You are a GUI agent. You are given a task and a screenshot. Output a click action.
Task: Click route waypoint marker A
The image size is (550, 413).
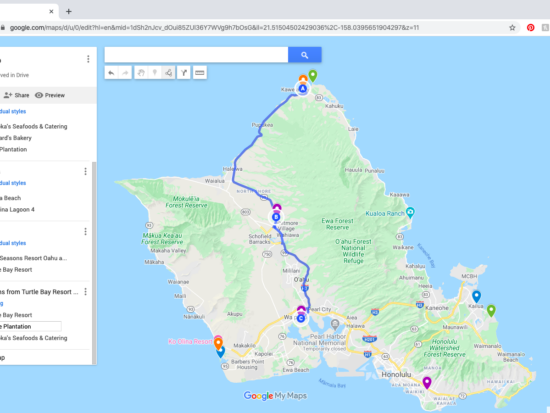[x=302, y=89]
